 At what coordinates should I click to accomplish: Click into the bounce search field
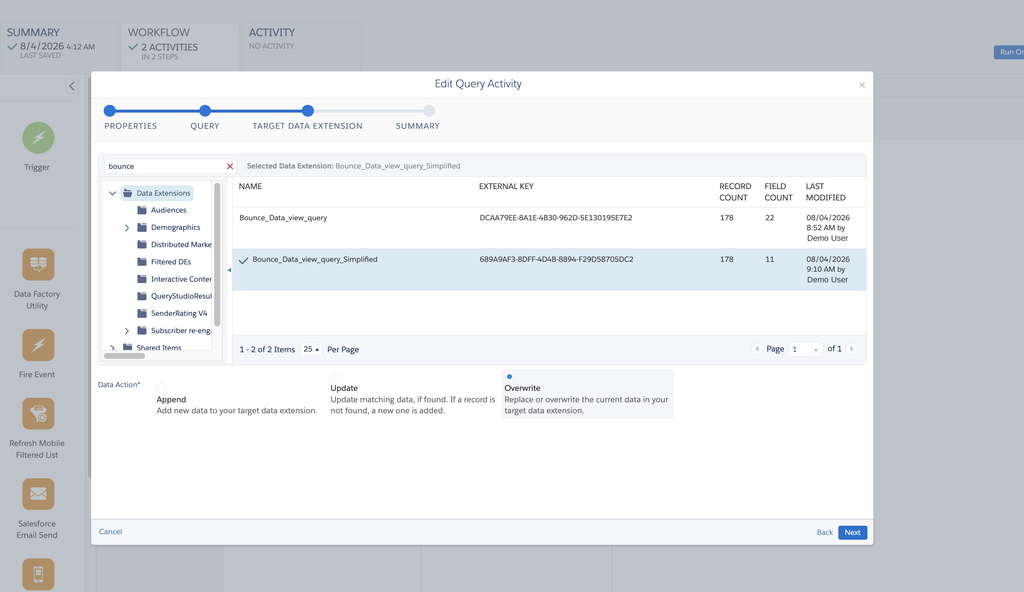165,167
